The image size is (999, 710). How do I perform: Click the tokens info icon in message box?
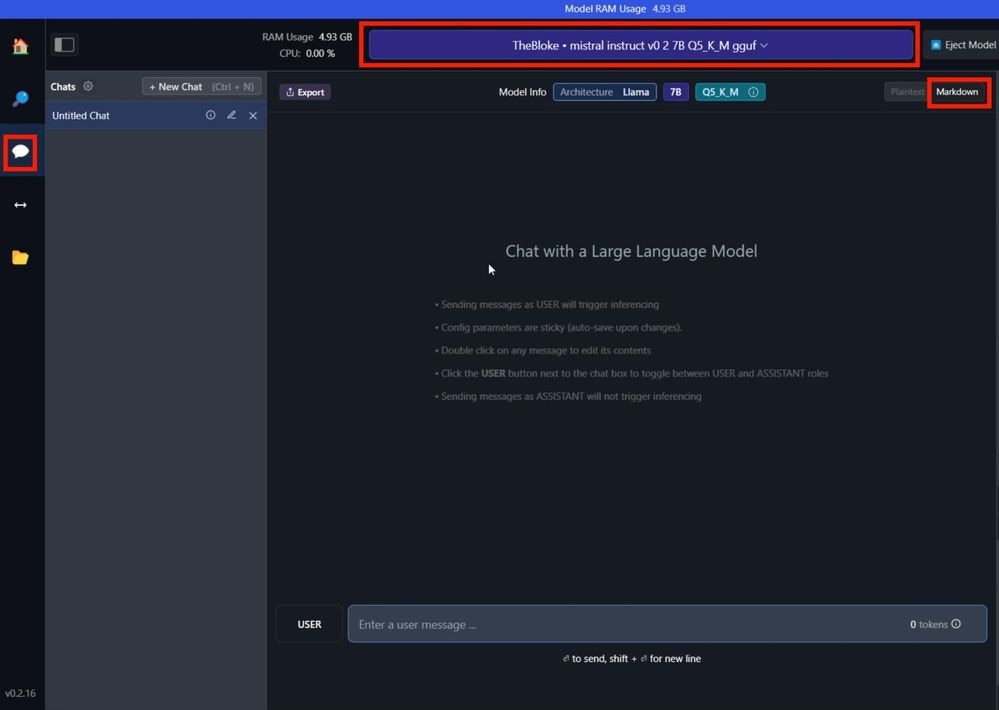click(x=956, y=624)
